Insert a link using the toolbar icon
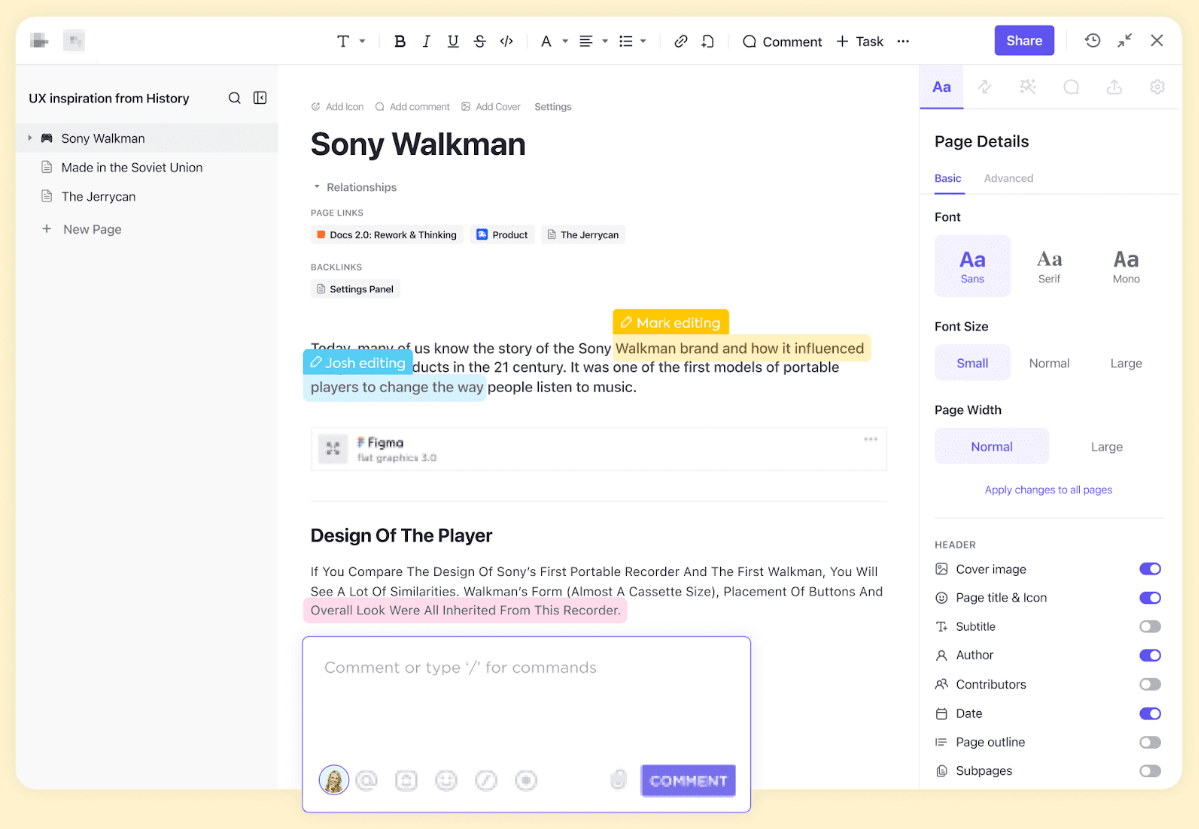 click(x=681, y=41)
